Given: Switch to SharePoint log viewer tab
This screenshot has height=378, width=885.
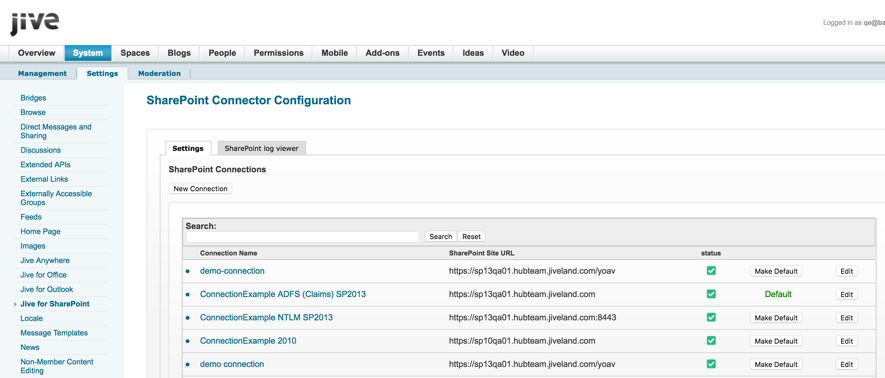Looking at the screenshot, I should 262,148.
